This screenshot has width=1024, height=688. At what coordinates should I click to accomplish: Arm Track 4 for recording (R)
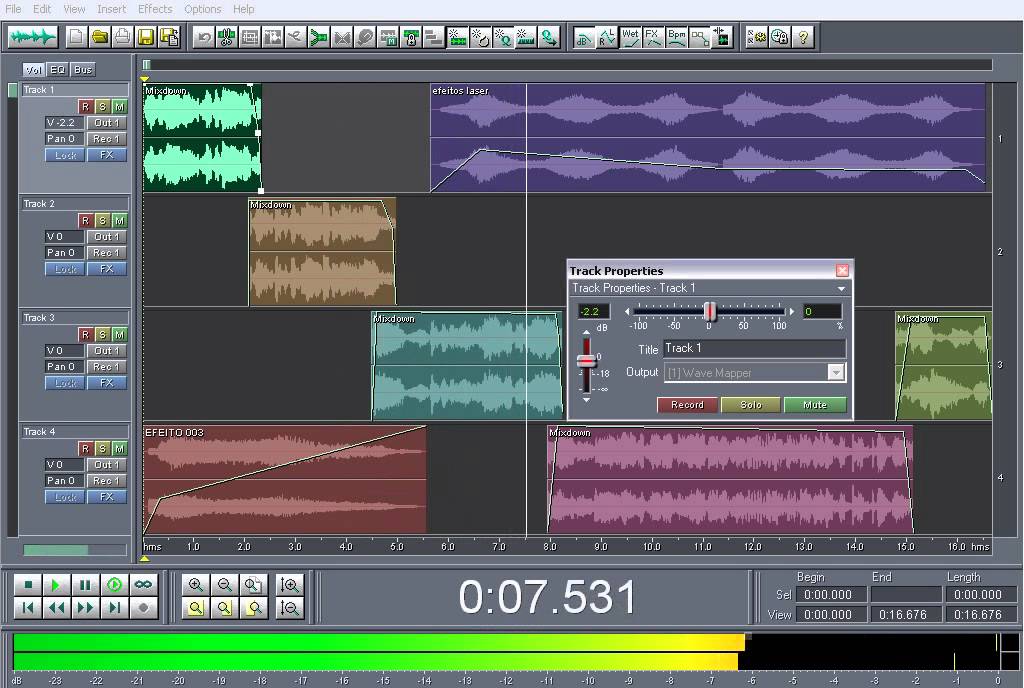tap(85, 448)
